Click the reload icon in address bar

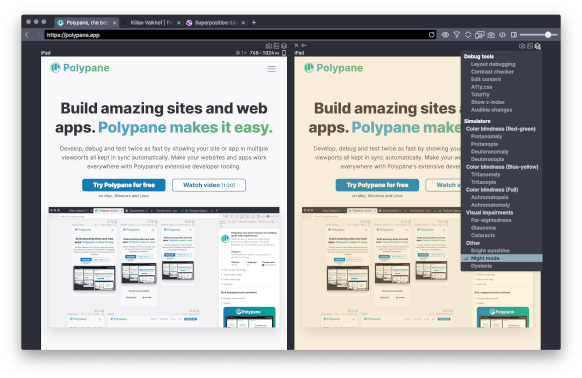point(431,35)
